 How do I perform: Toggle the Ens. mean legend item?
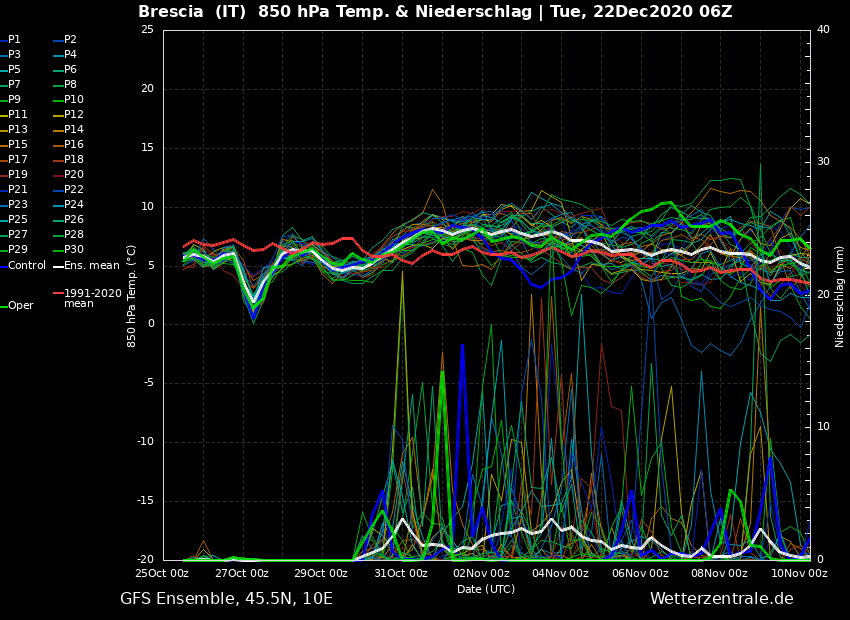click(x=91, y=266)
